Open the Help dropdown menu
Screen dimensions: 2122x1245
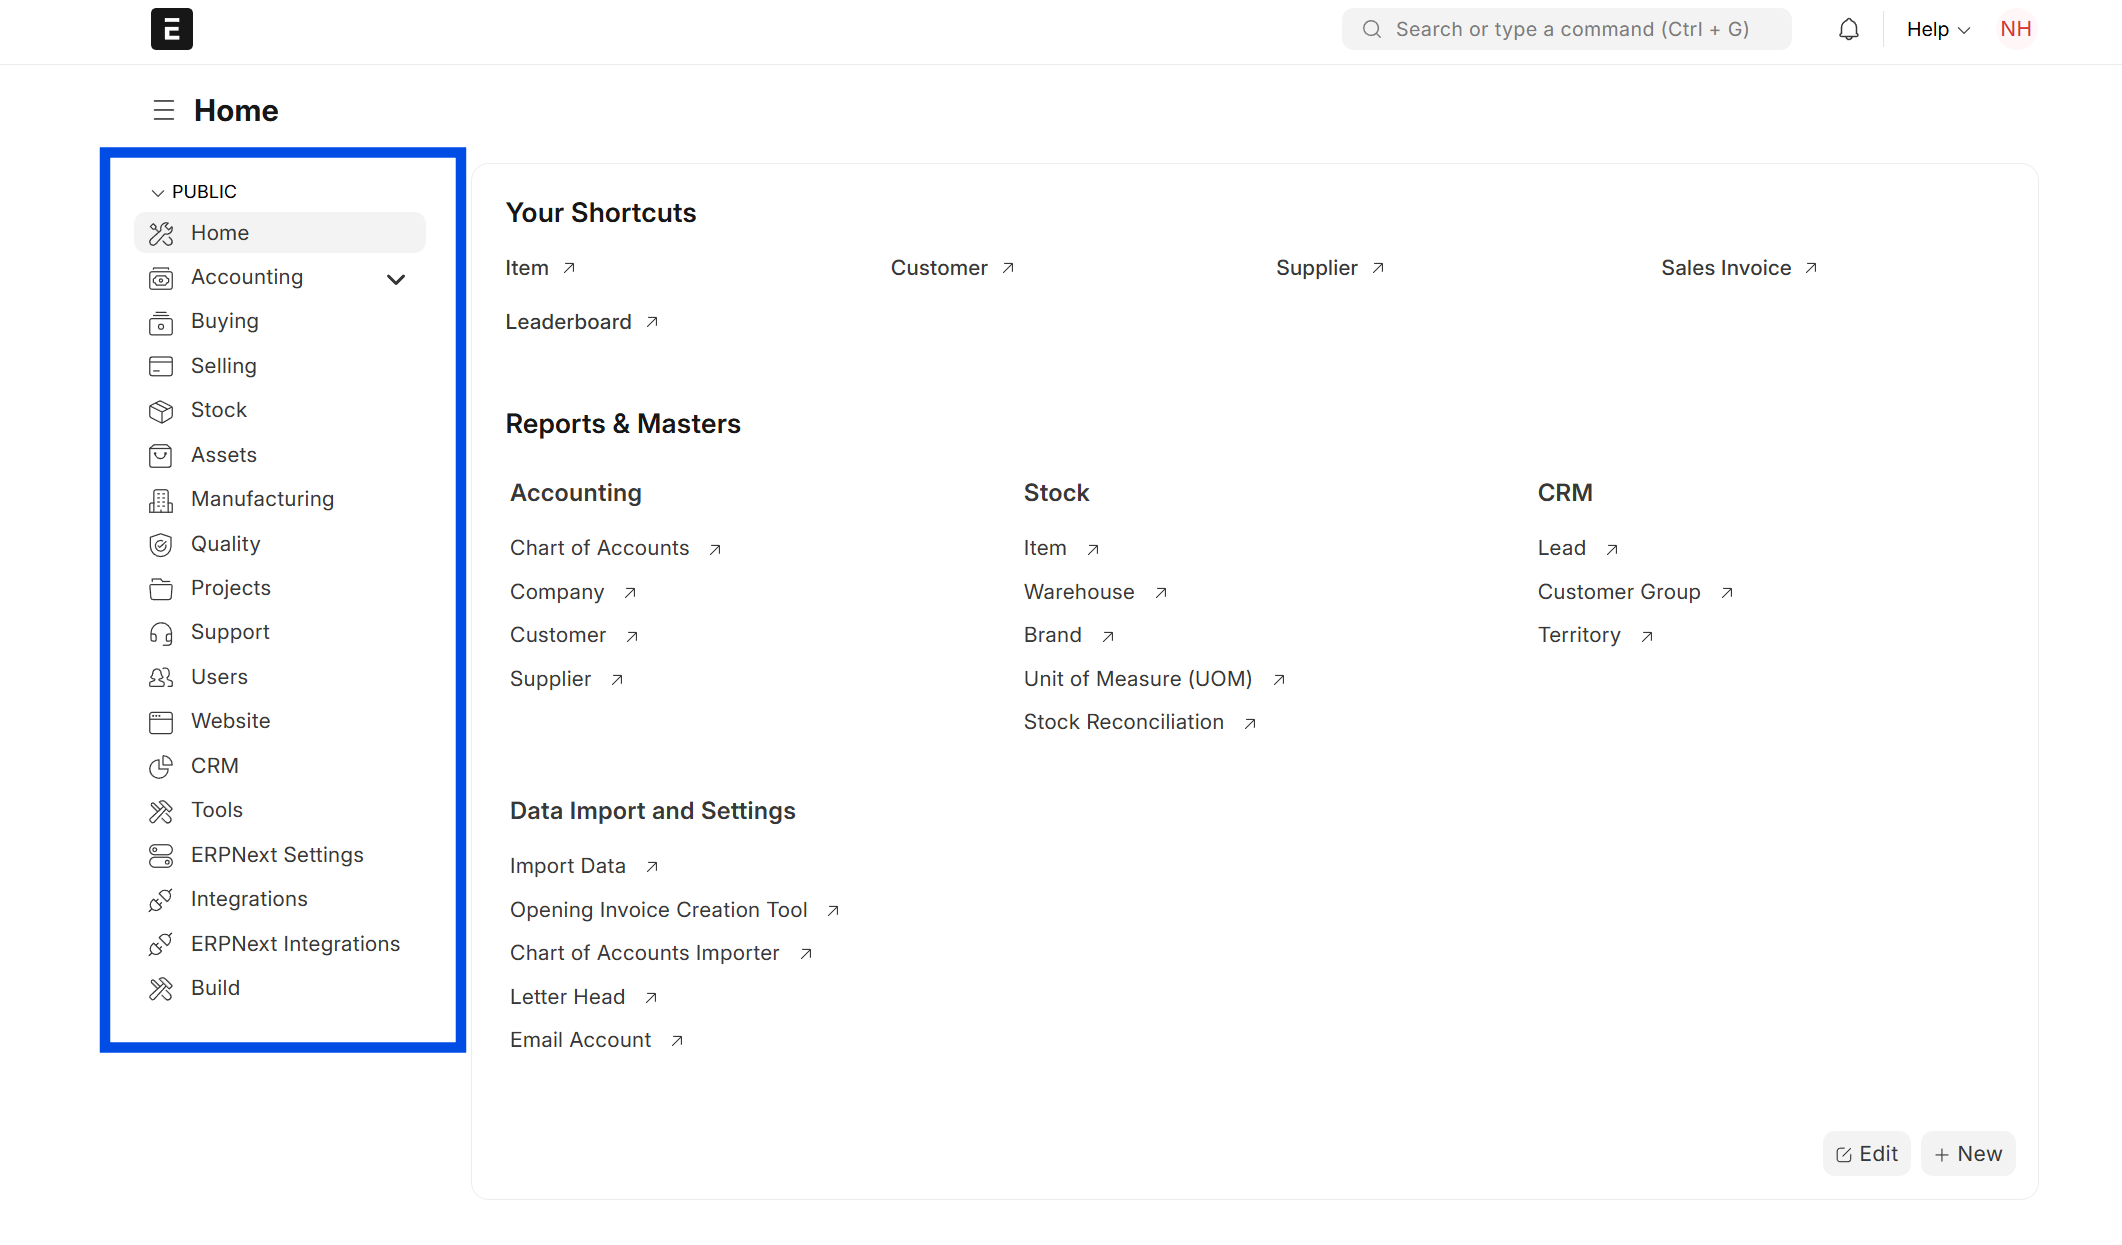click(1937, 29)
